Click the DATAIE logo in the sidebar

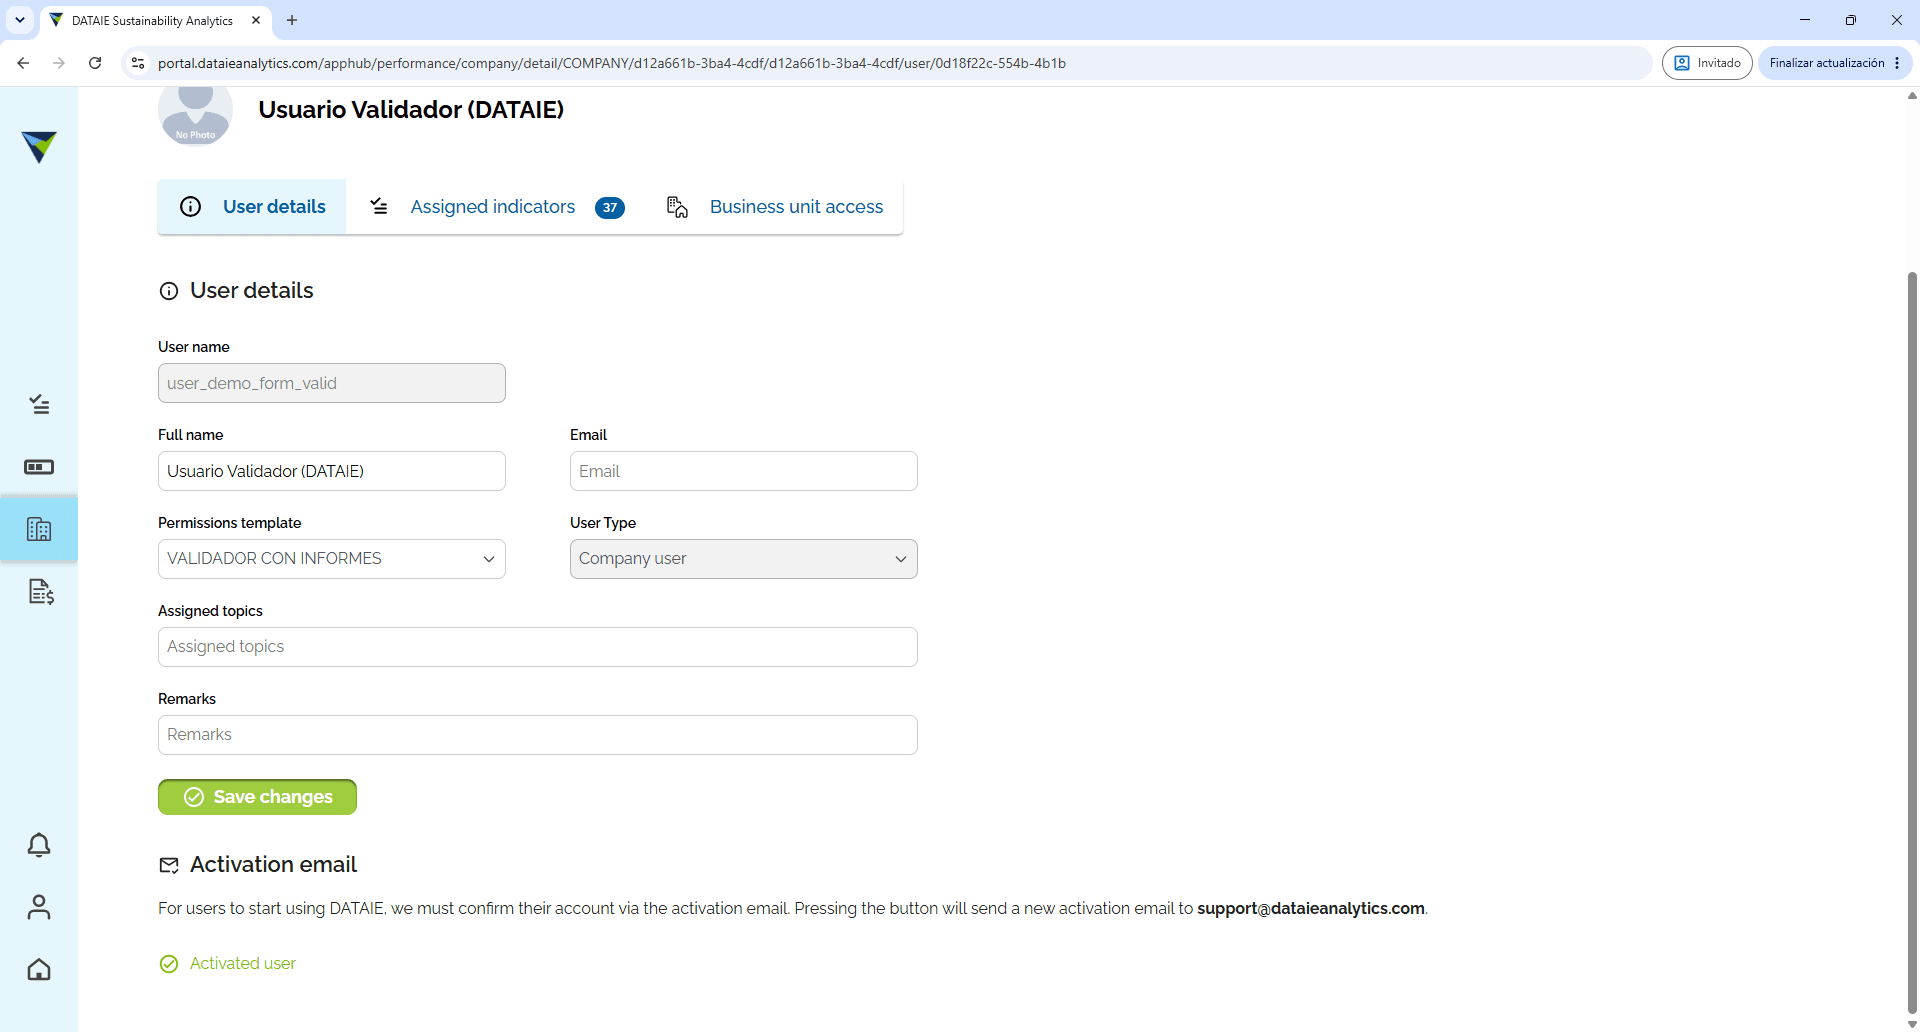[39, 147]
